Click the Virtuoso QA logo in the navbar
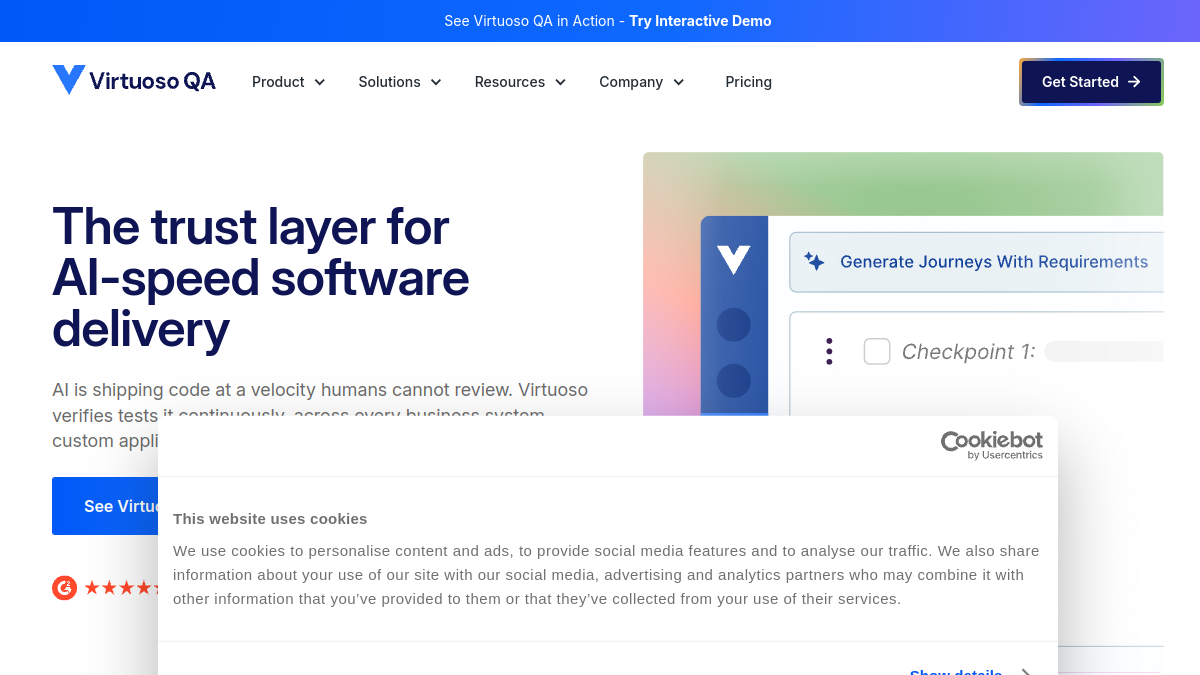Image resolution: width=1200 pixels, height=675 pixels. coord(134,81)
